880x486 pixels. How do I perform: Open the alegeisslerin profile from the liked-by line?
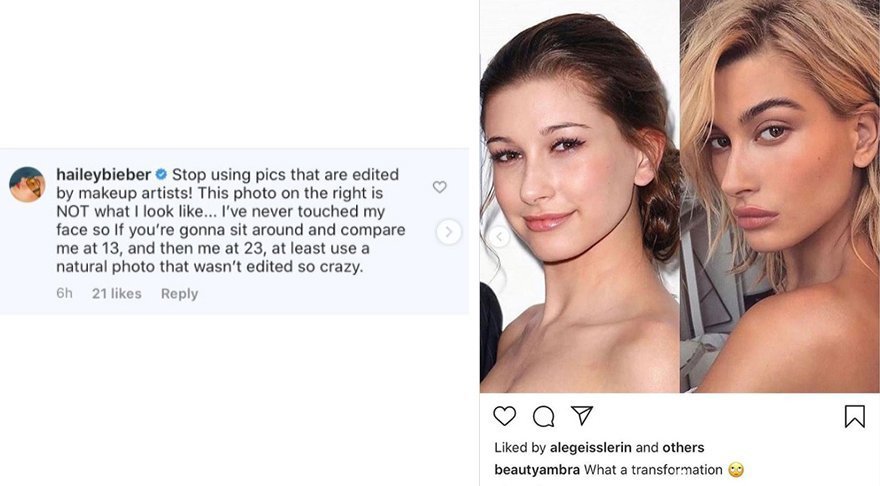pos(590,447)
